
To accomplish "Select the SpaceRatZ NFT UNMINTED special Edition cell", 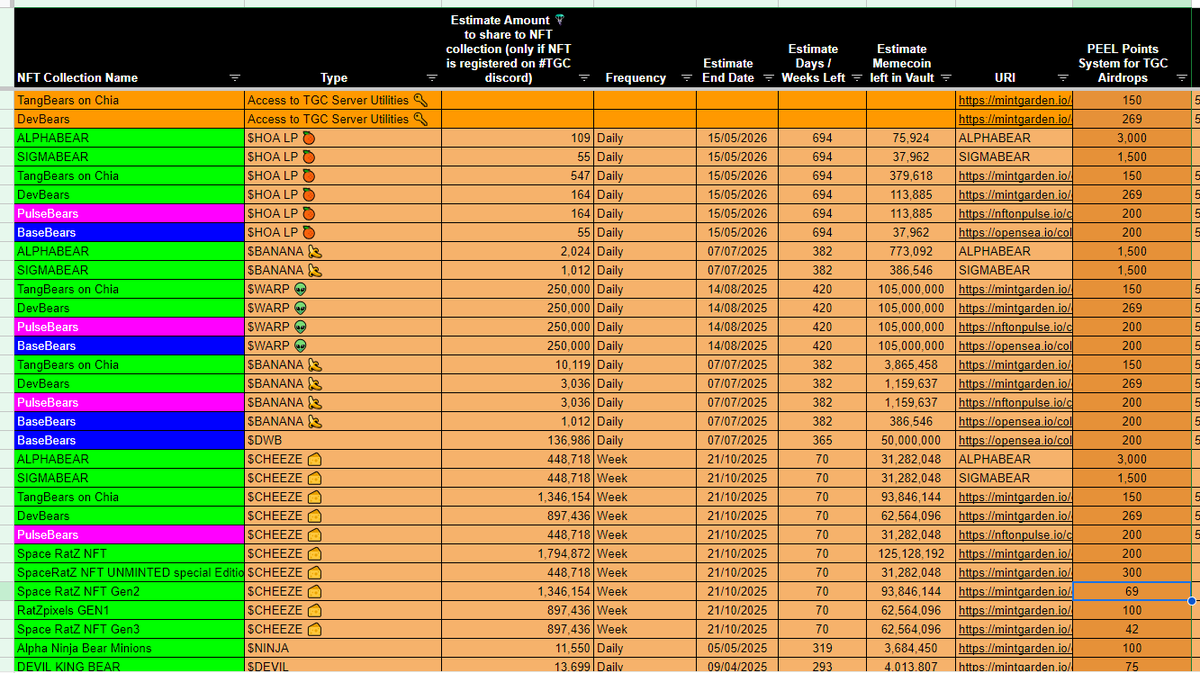I will 129,573.
